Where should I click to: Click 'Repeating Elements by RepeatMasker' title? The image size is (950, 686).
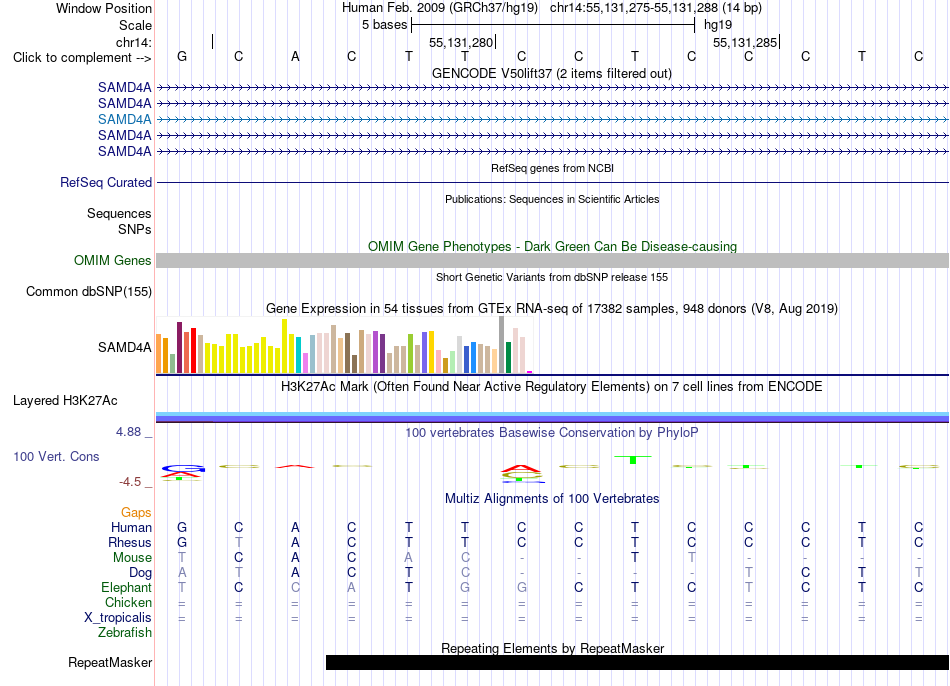[552, 648]
